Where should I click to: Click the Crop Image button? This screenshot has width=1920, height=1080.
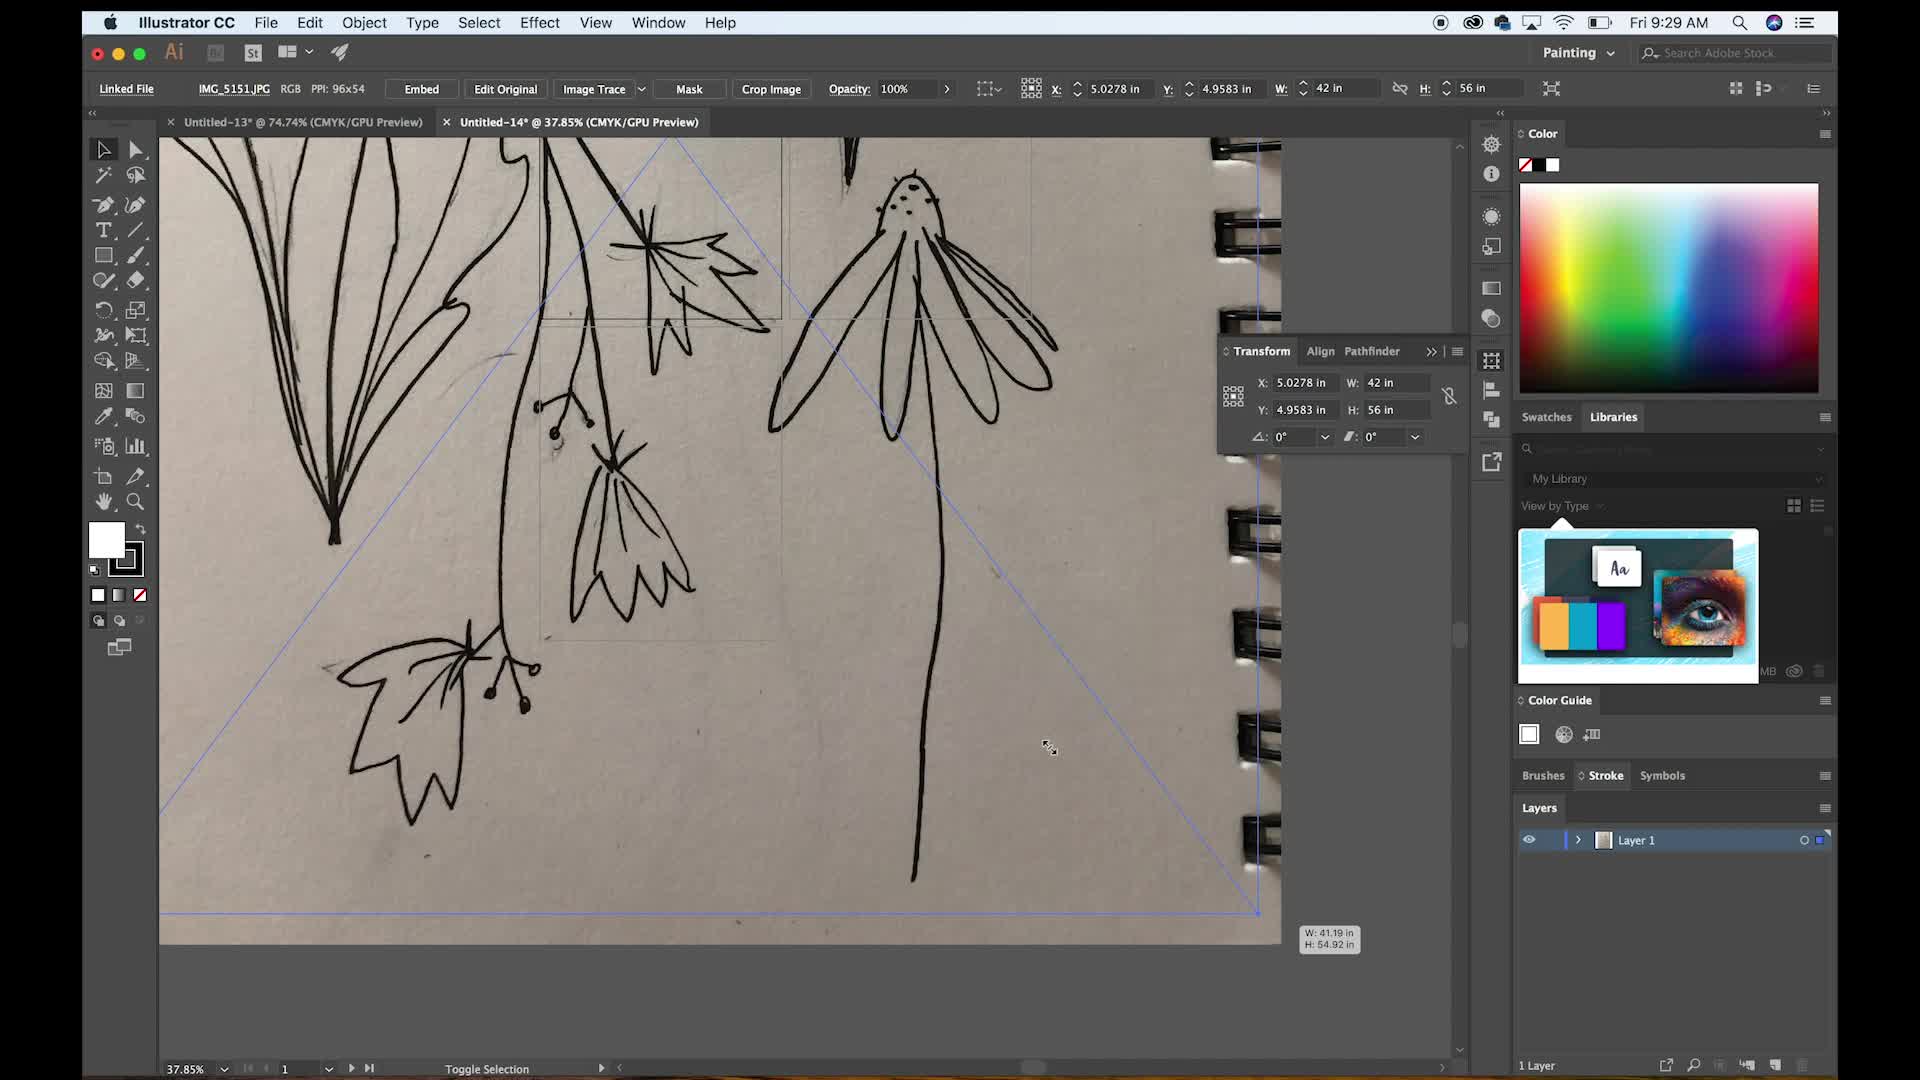(x=771, y=89)
